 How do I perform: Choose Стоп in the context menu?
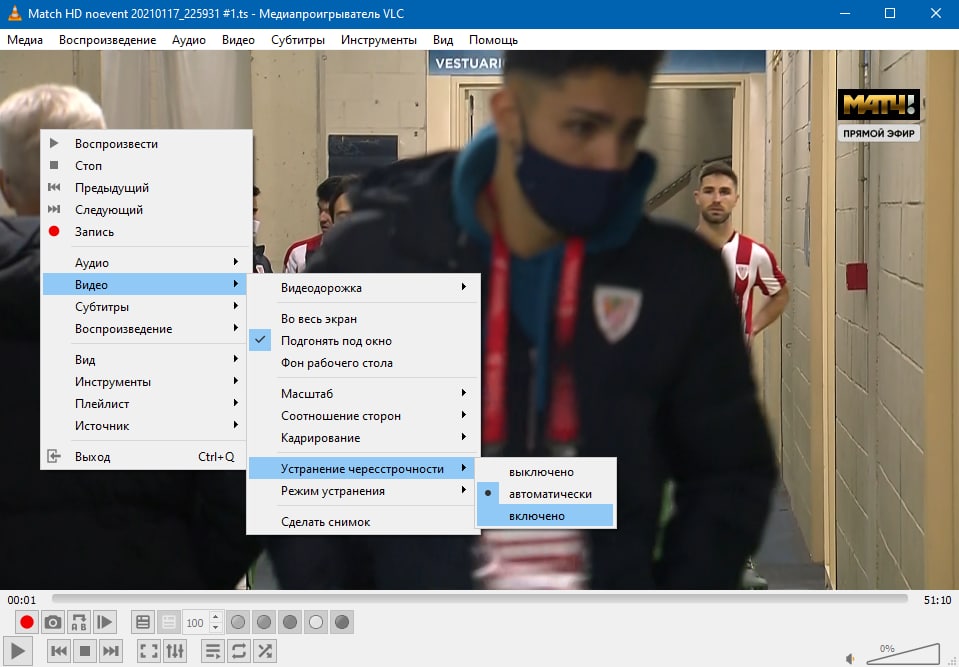[x=146, y=166]
